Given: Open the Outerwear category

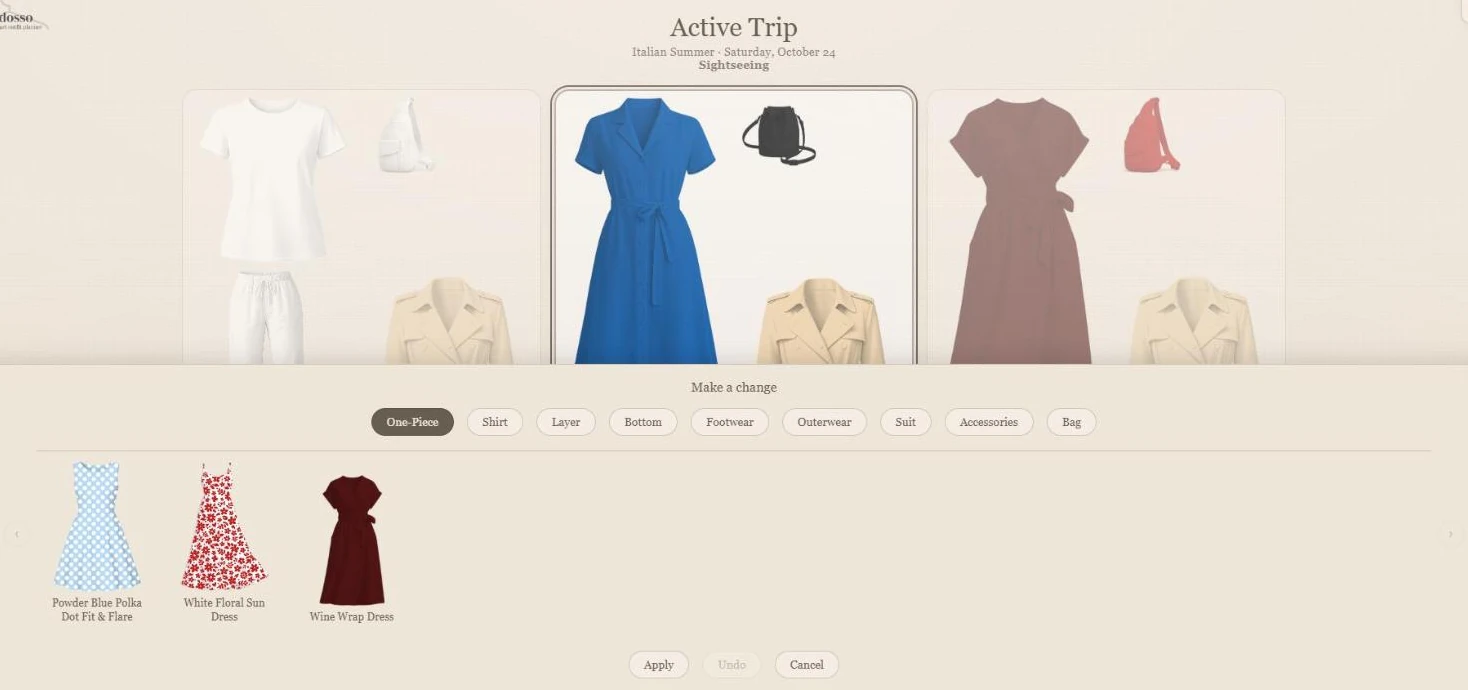Looking at the screenshot, I should (824, 422).
